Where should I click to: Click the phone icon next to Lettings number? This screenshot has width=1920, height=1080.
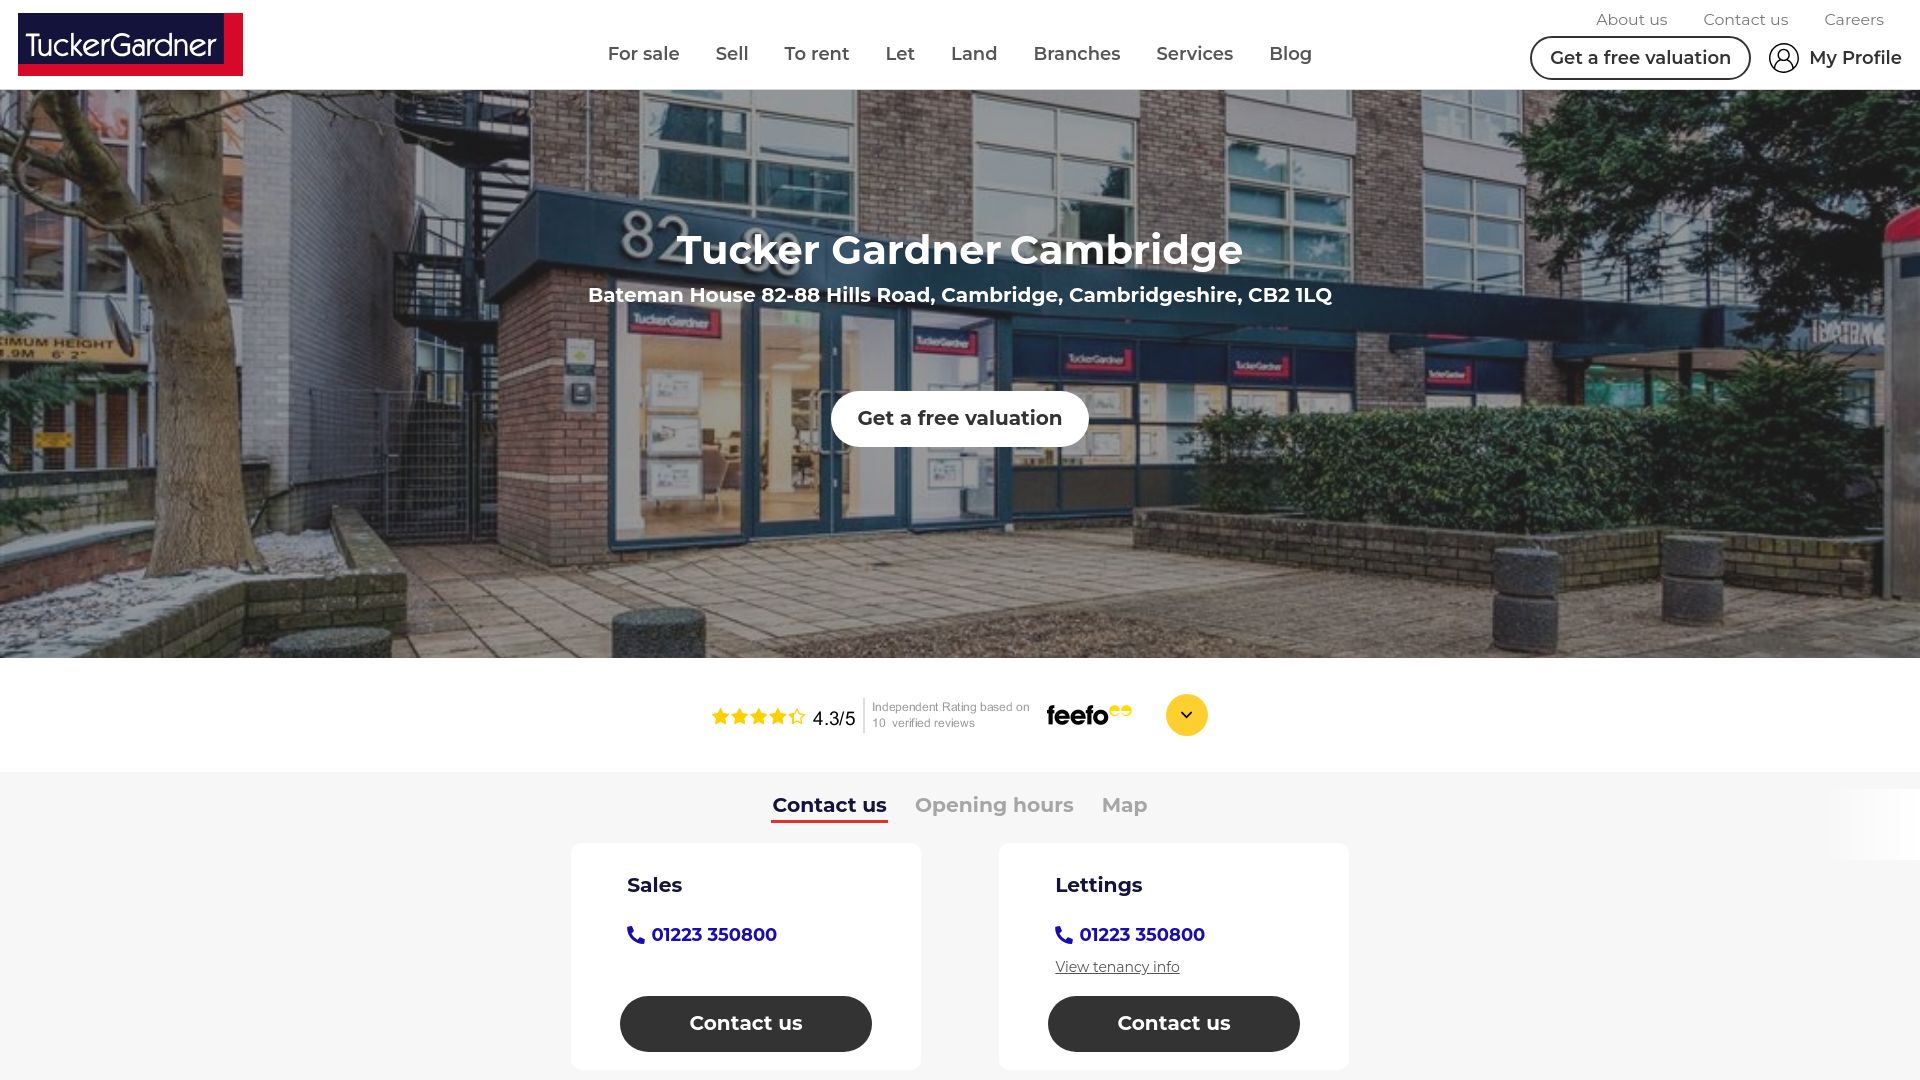click(1063, 935)
